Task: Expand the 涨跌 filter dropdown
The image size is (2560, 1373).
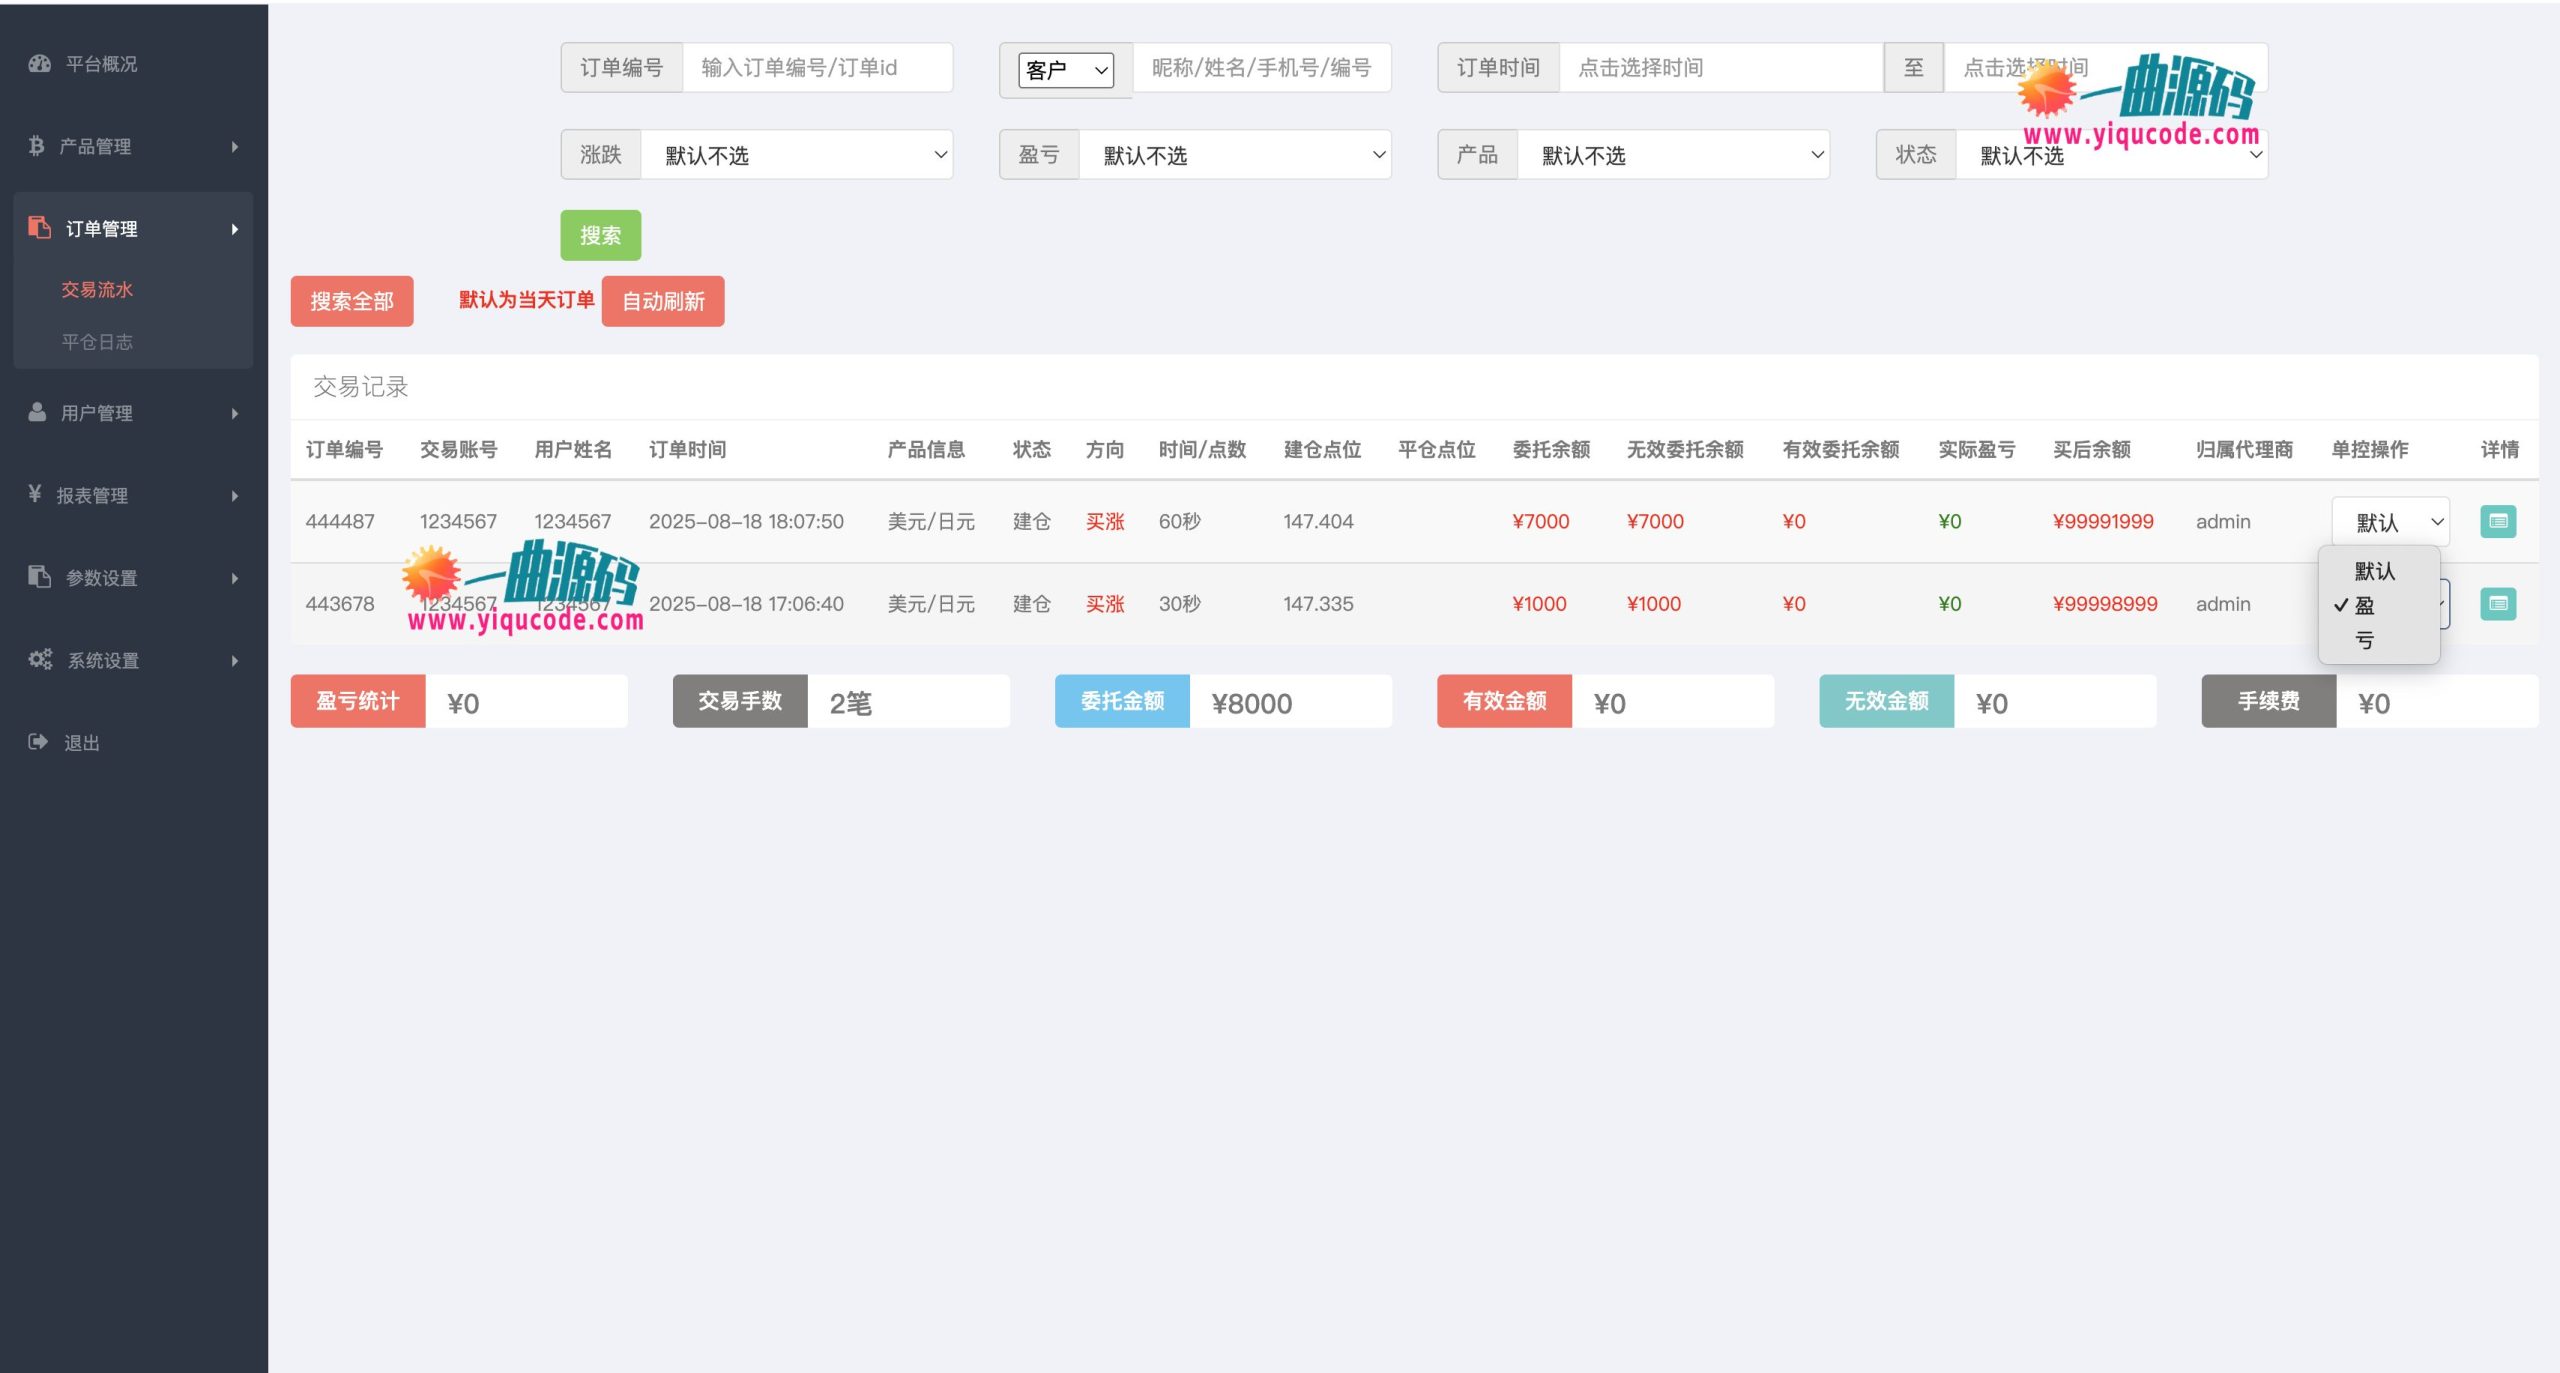Action: 796,155
